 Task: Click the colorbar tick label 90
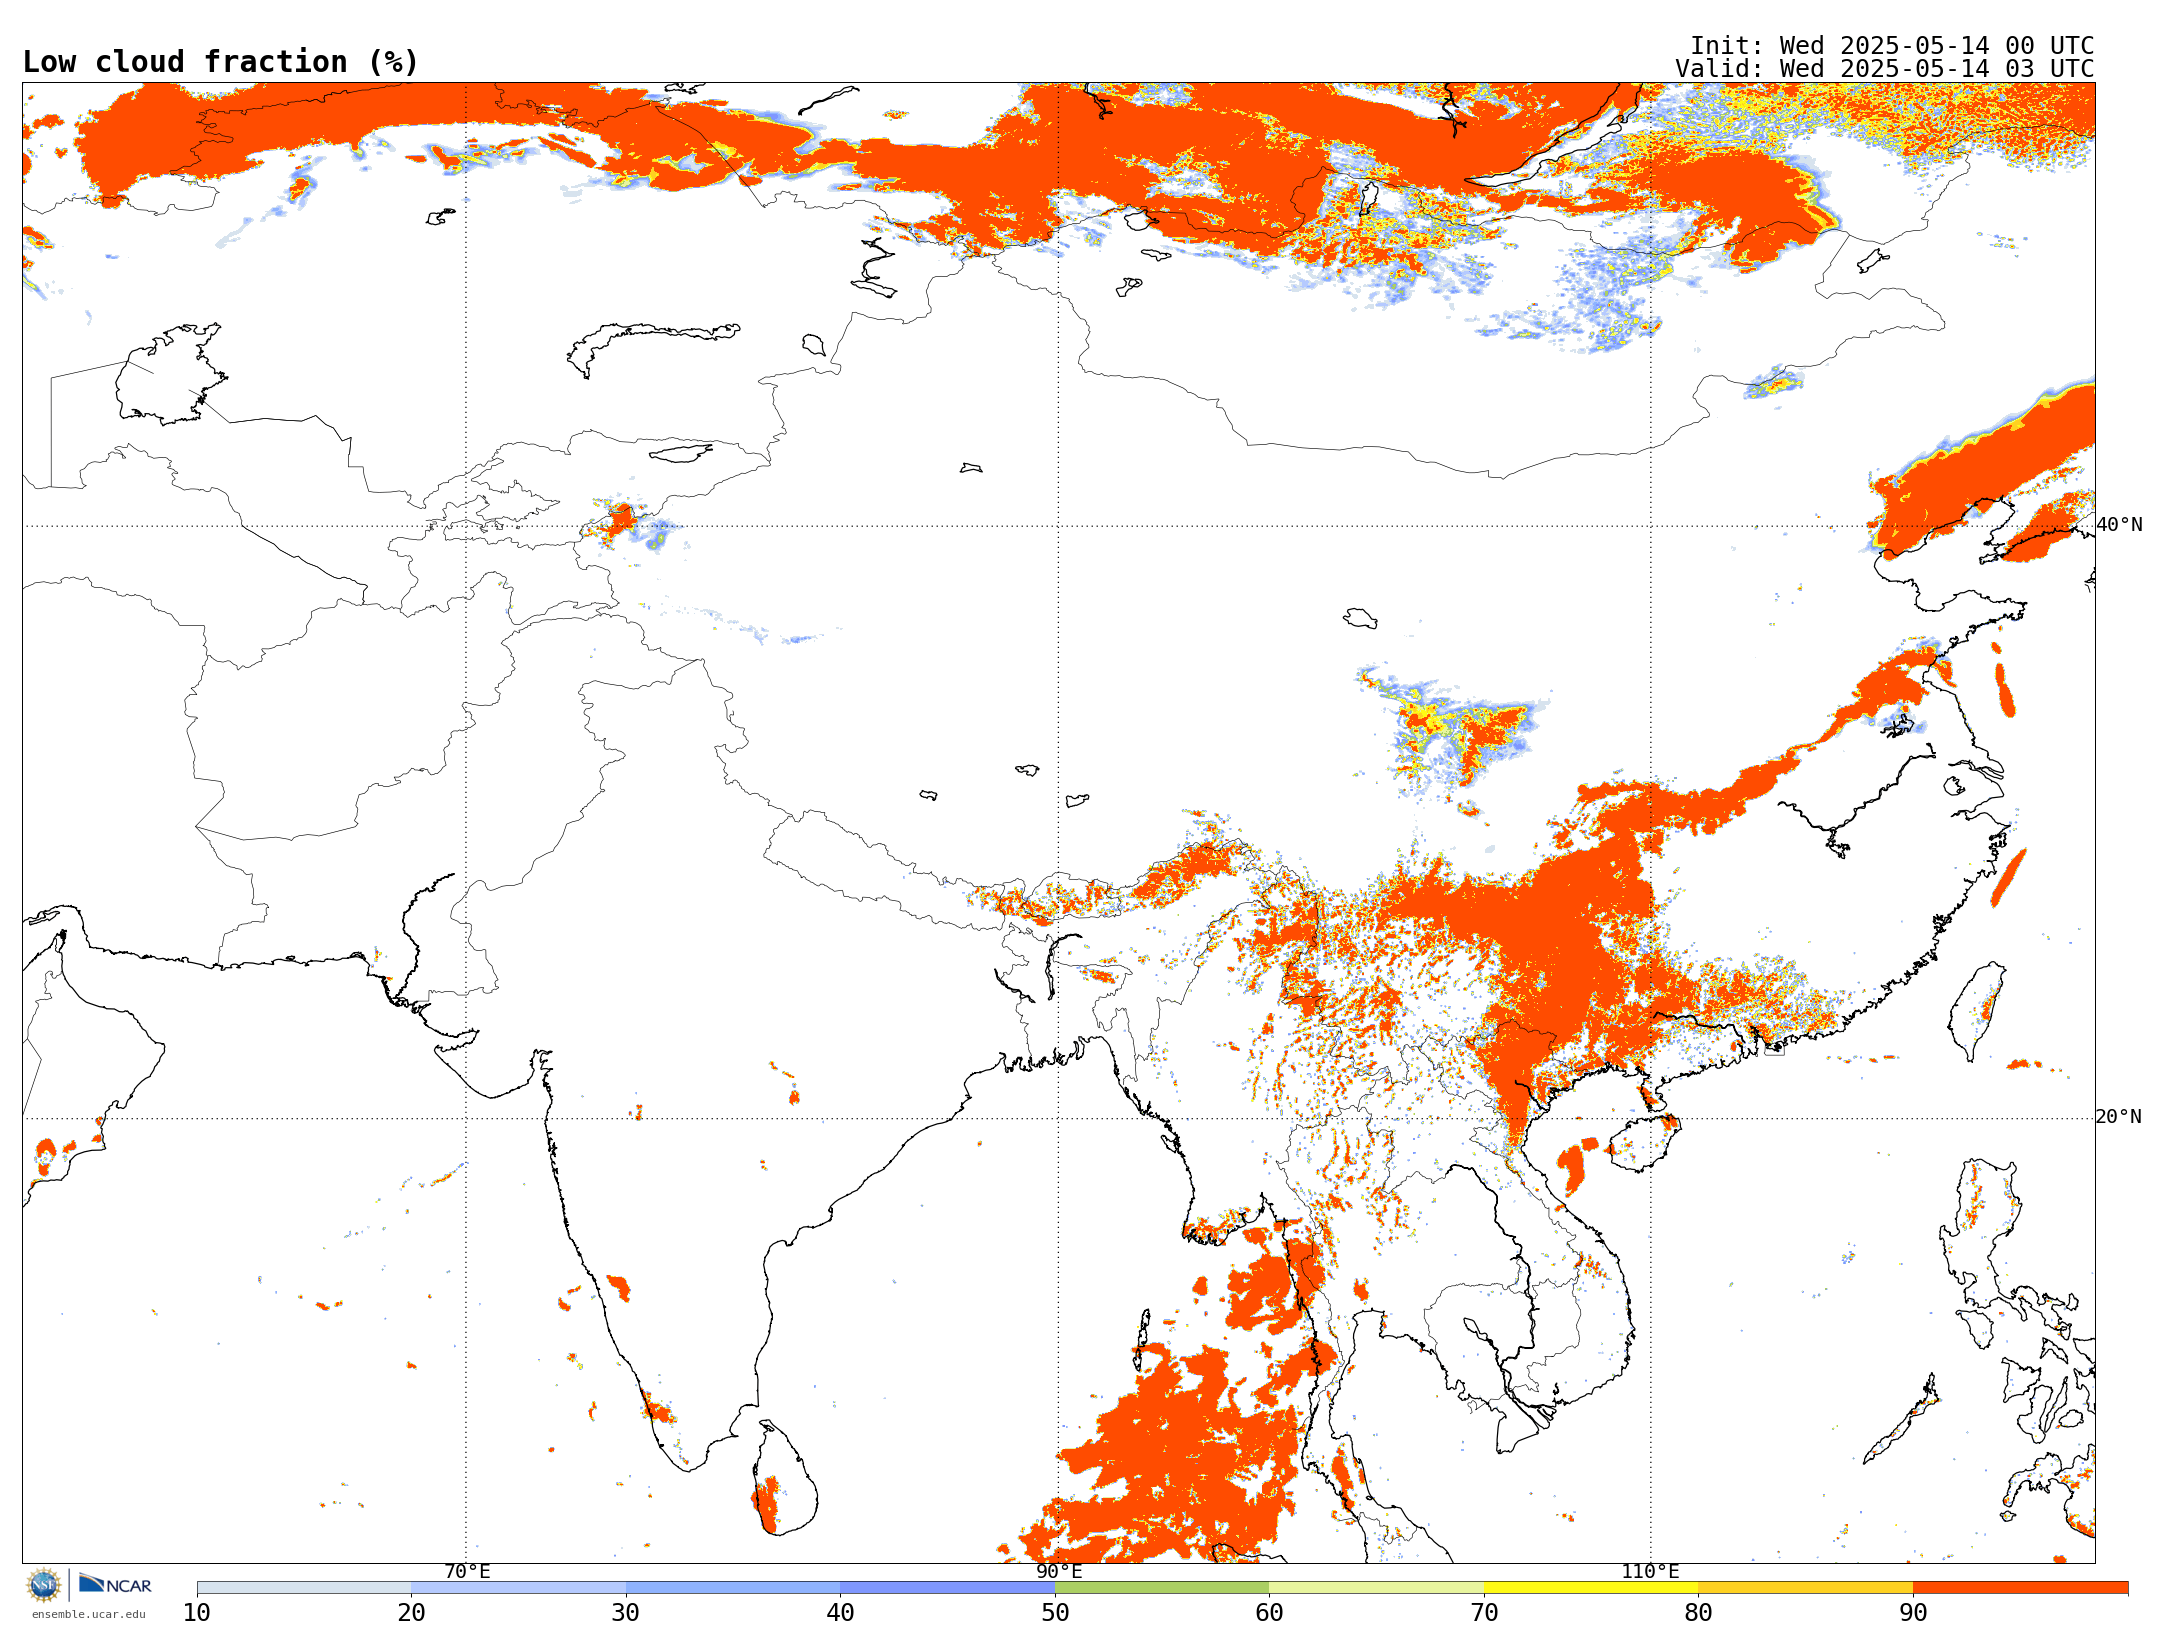click(1913, 1613)
